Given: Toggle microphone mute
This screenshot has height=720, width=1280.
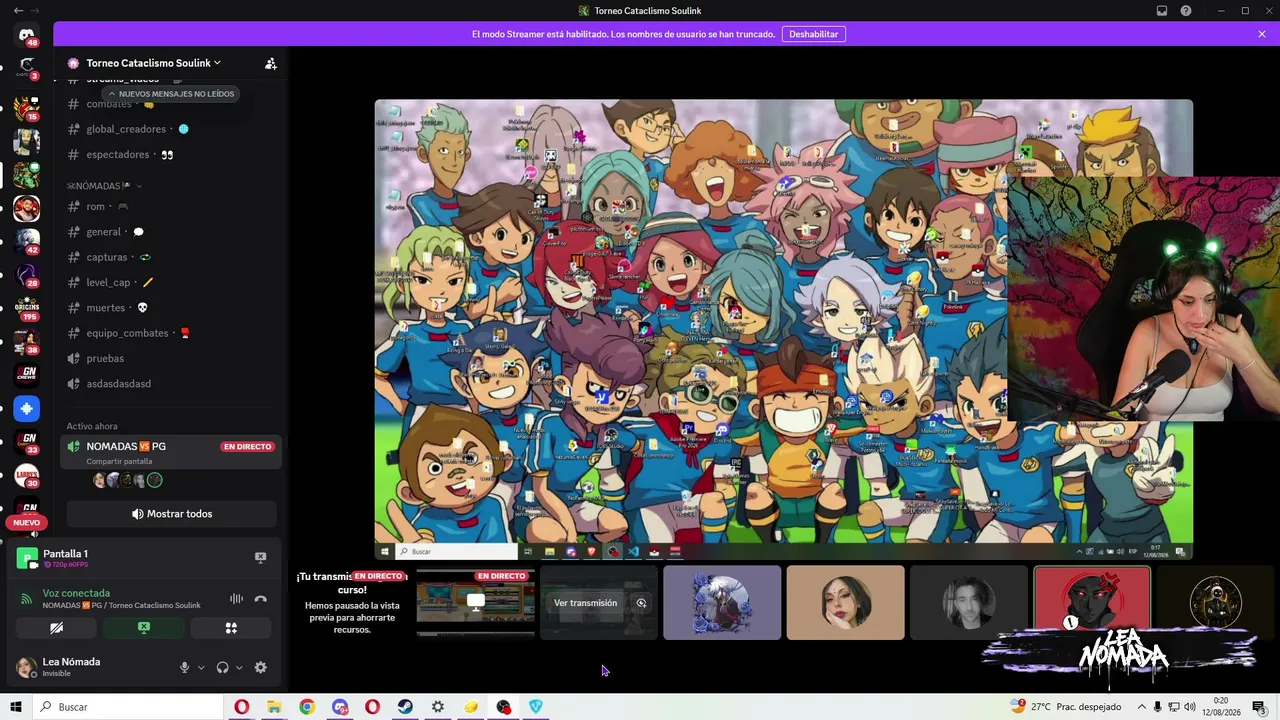Looking at the screenshot, I should coord(184,667).
